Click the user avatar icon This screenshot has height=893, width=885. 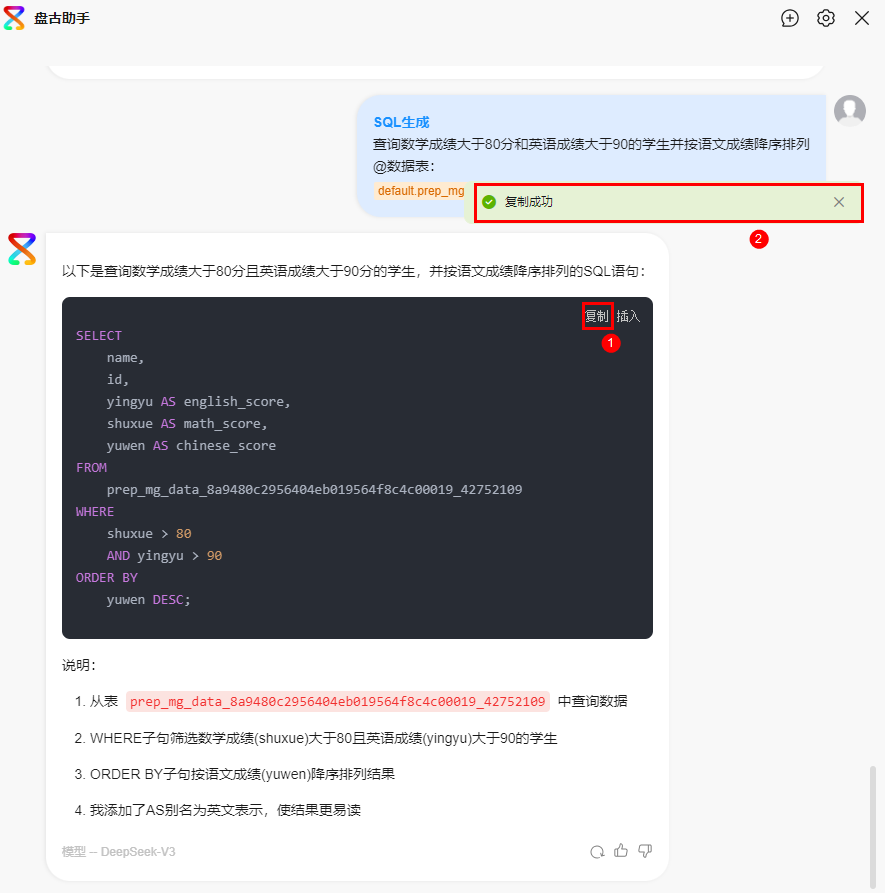850,110
